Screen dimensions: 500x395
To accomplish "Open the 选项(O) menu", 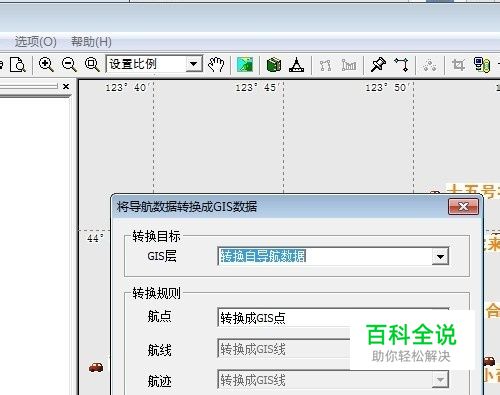I will [x=36, y=42].
